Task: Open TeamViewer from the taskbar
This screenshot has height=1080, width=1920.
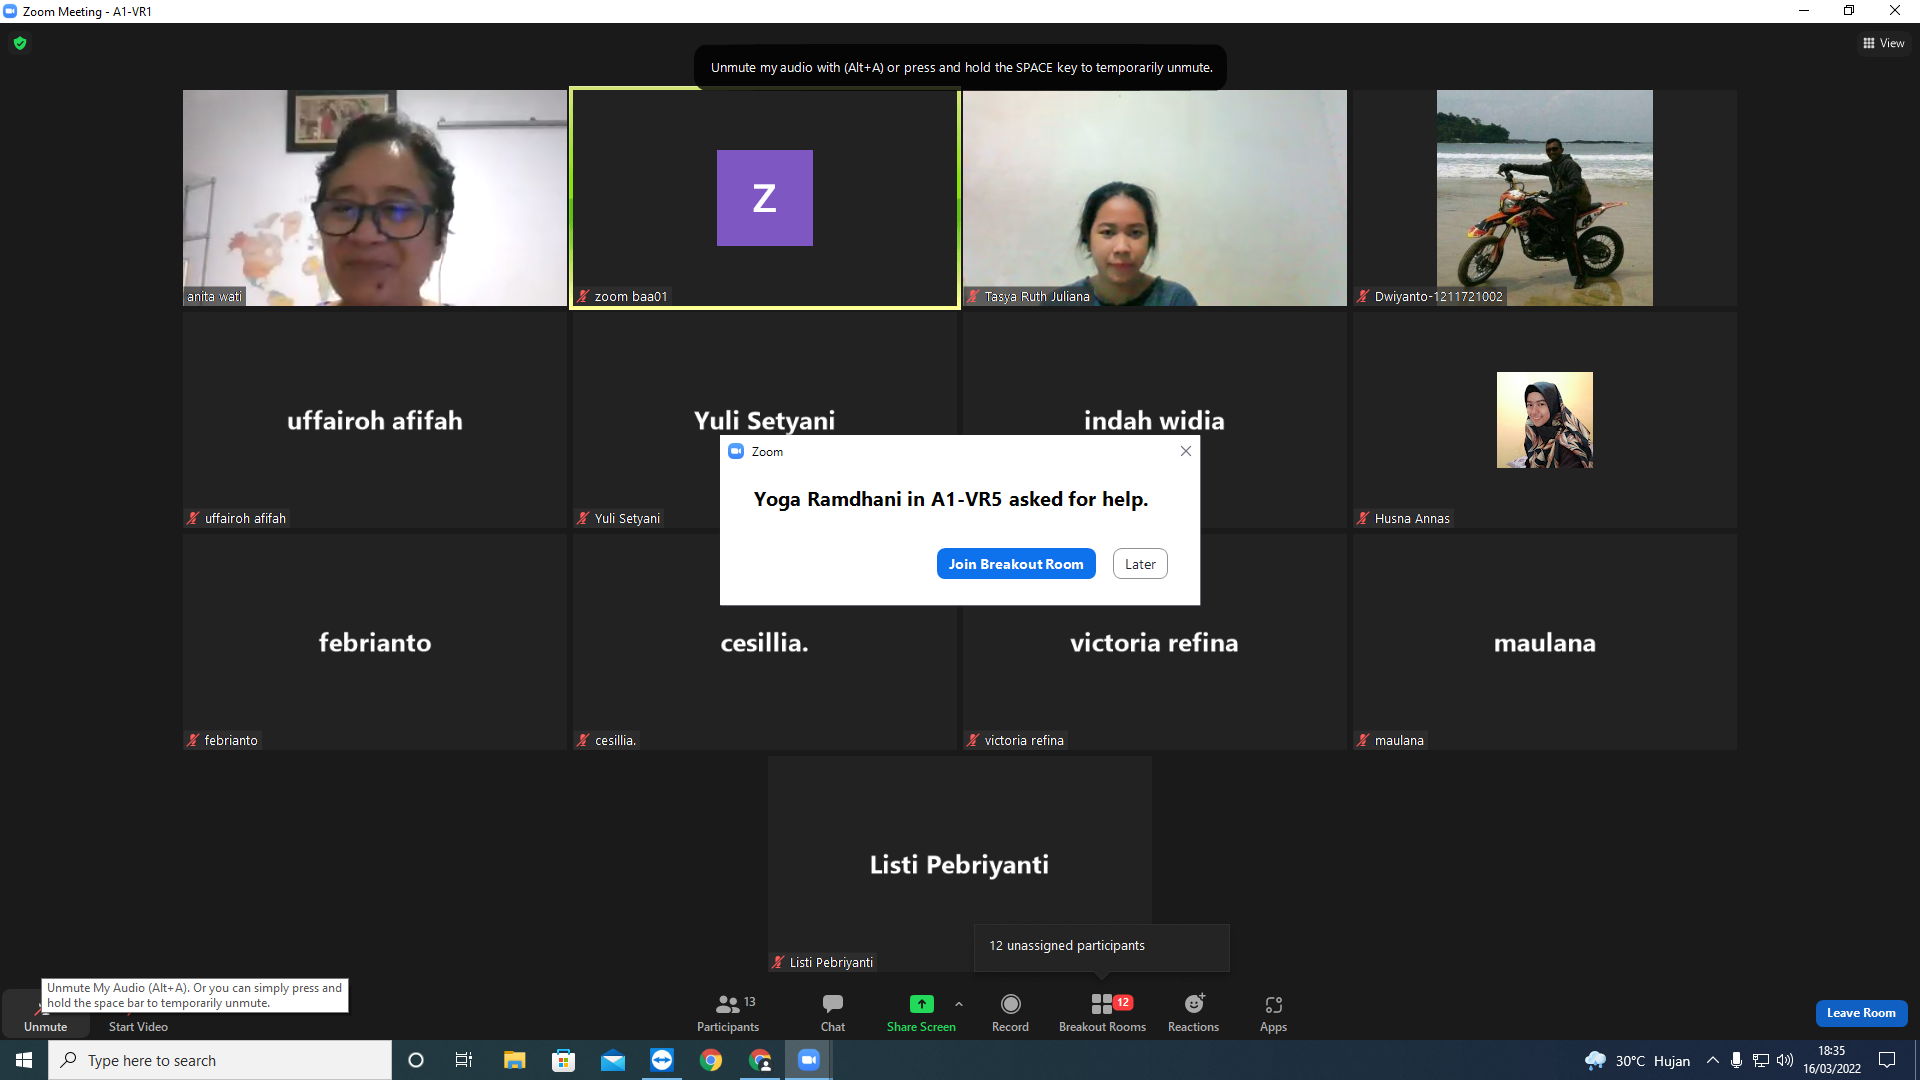Action: [x=662, y=1060]
